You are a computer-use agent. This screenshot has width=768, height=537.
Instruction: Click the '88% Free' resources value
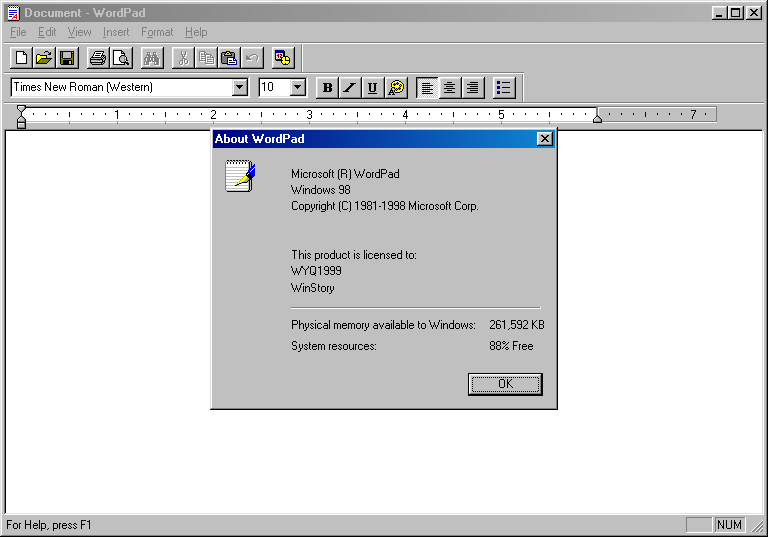tap(511, 346)
